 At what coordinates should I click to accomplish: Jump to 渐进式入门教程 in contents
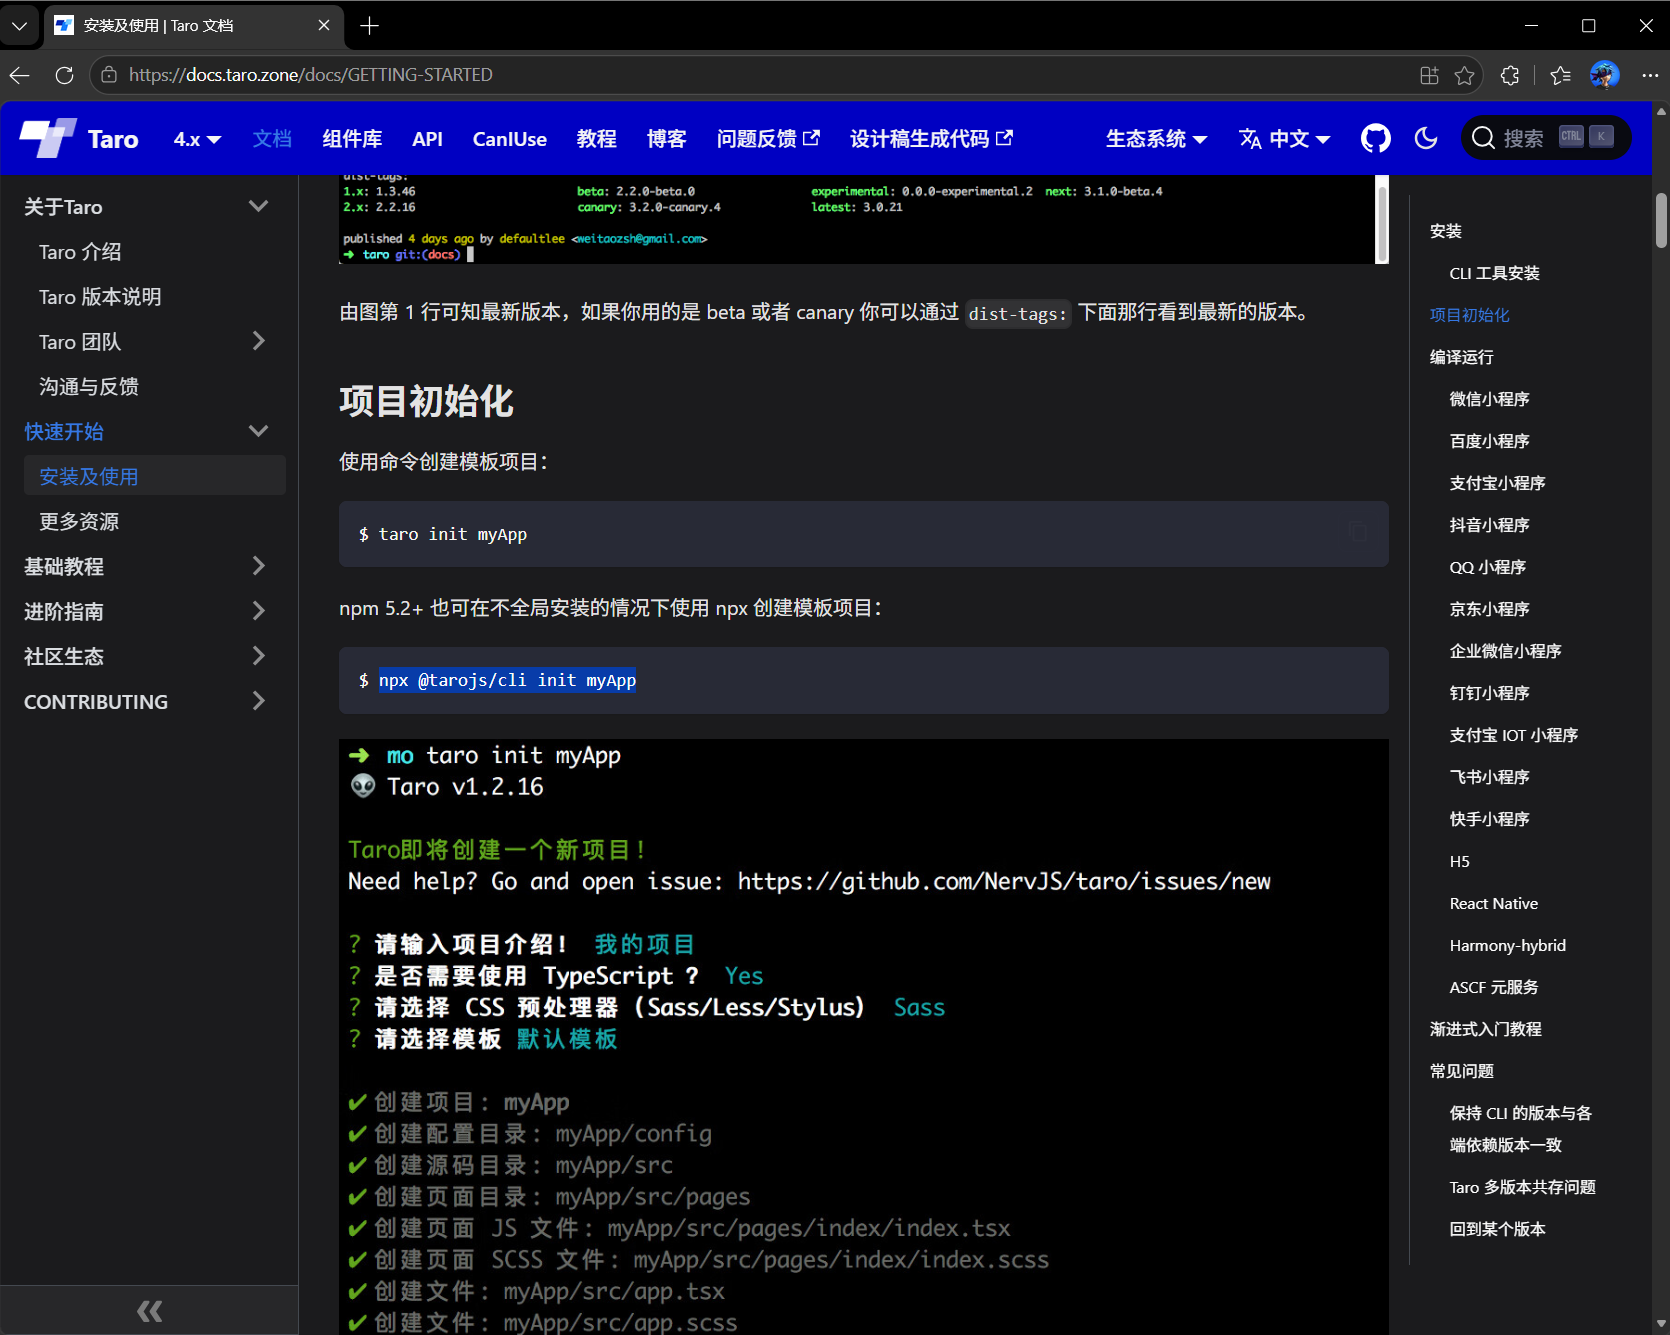pos(1485,1029)
